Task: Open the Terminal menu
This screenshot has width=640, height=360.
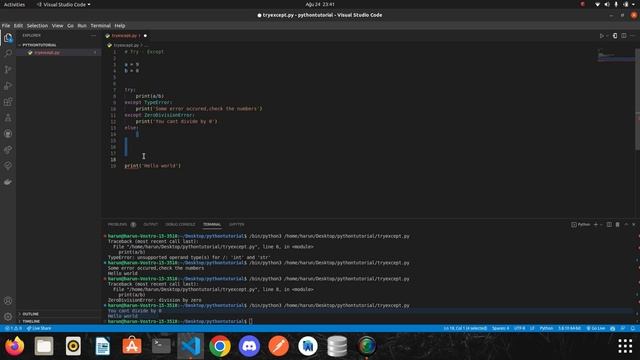Action: (x=101, y=26)
